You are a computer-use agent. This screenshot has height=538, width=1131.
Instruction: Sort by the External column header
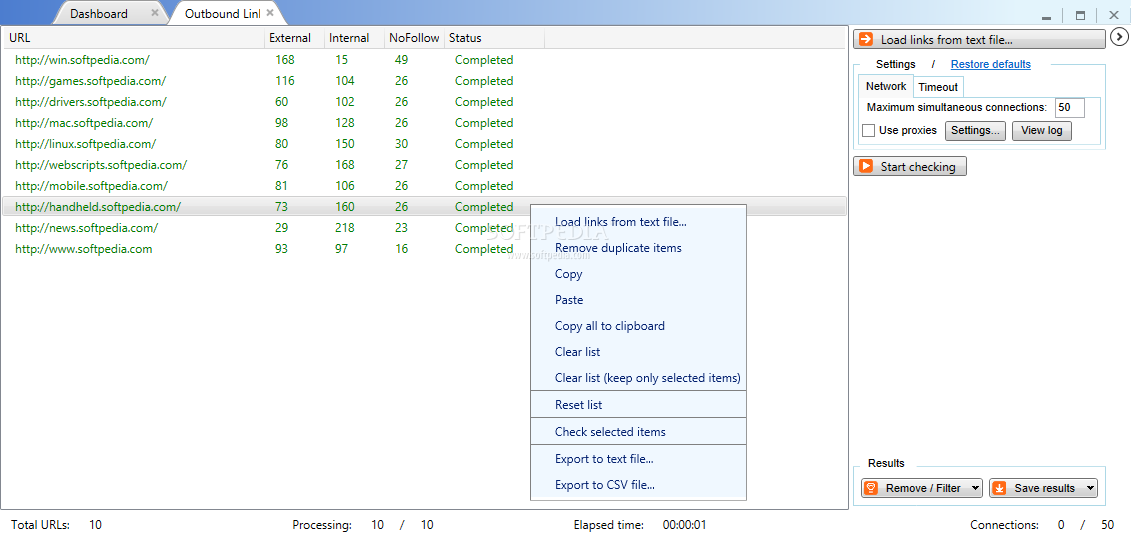(295, 38)
